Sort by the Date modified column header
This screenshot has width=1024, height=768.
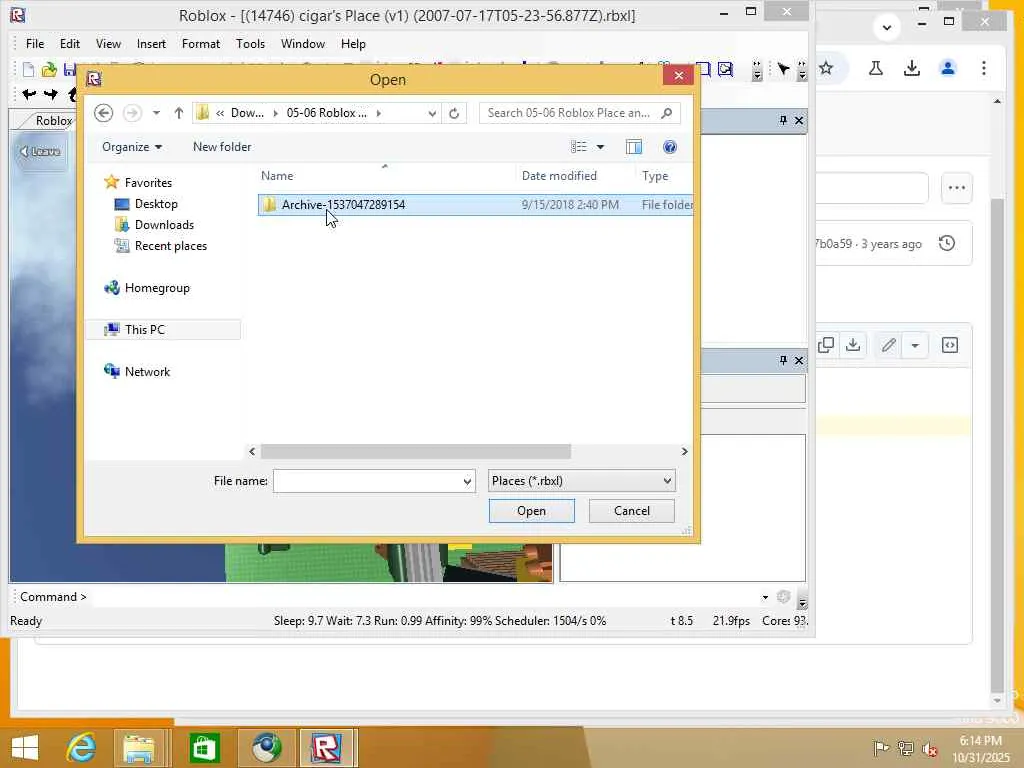(x=559, y=176)
